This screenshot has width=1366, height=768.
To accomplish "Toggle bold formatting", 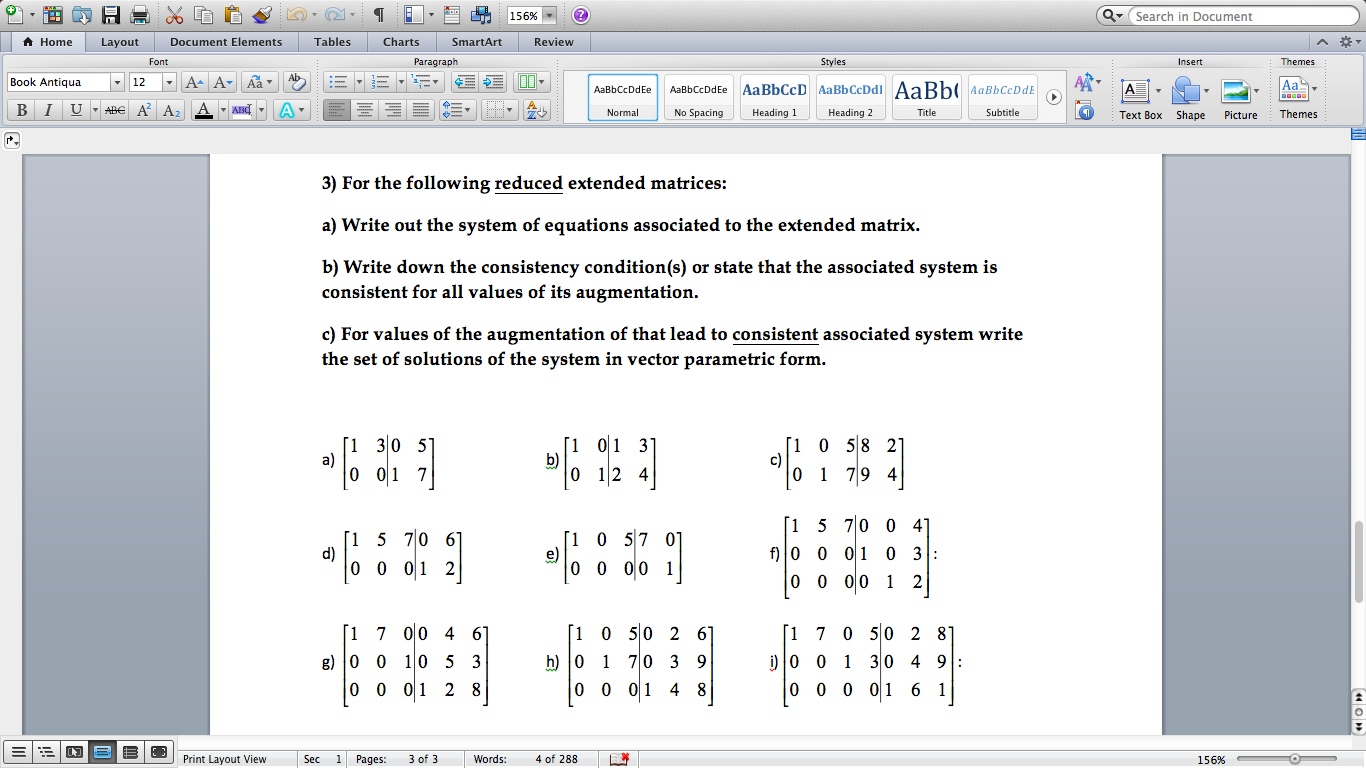I will pyautogui.click(x=21, y=110).
